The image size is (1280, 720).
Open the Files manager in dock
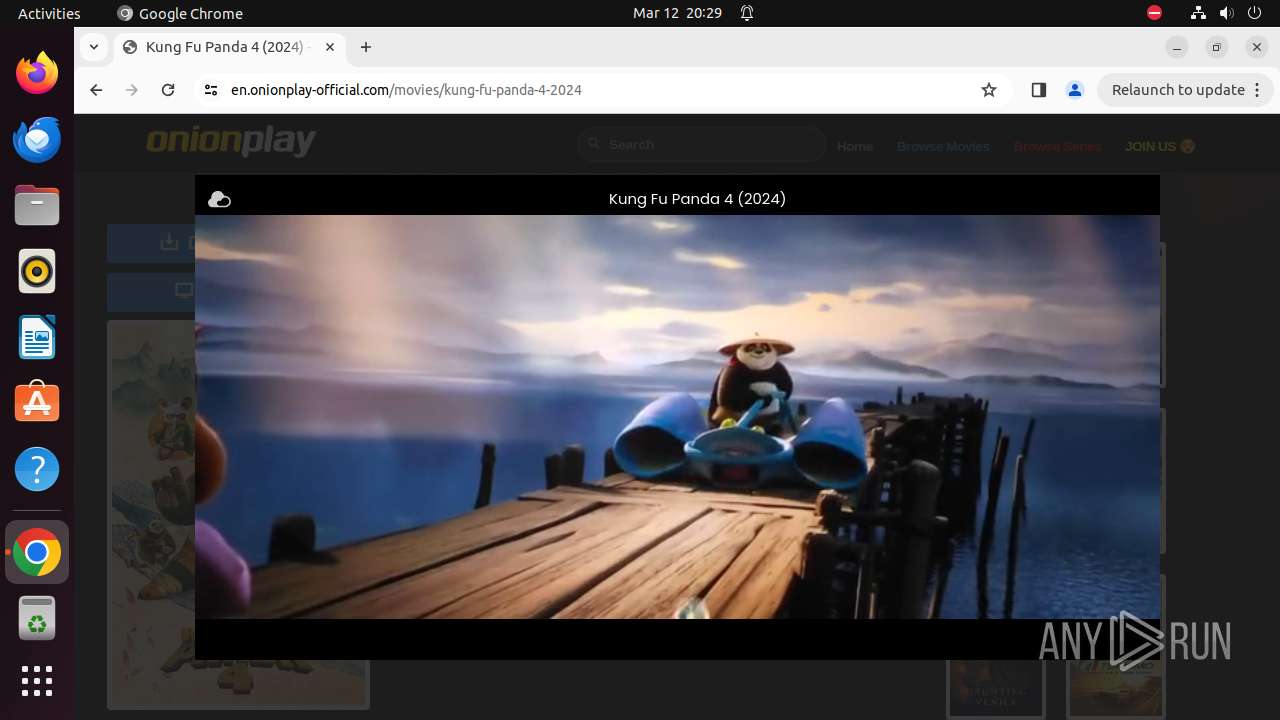[x=37, y=205]
